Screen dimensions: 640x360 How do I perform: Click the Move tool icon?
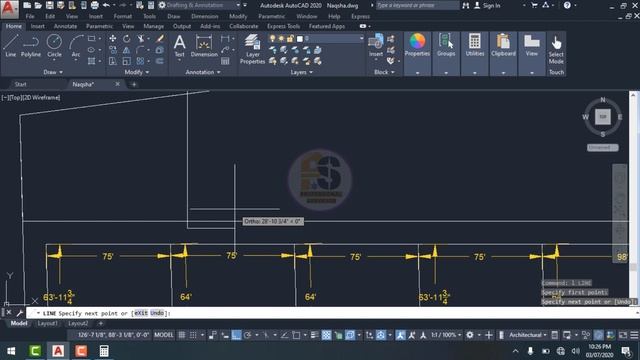point(113,38)
